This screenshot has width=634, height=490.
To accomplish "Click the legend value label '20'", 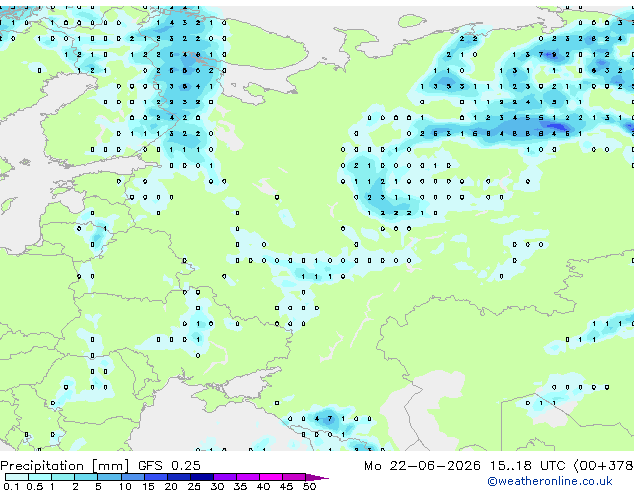I will tap(171, 486).
